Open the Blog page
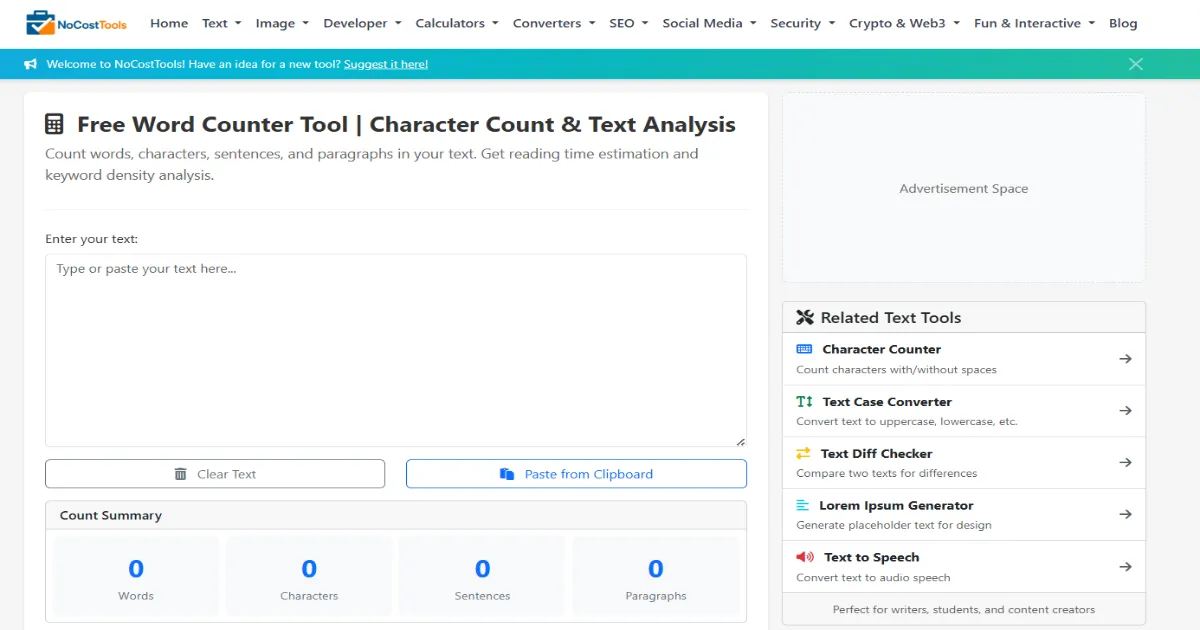Viewport: 1200px width, 630px height. pyautogui.click(x=1123, y=23)
